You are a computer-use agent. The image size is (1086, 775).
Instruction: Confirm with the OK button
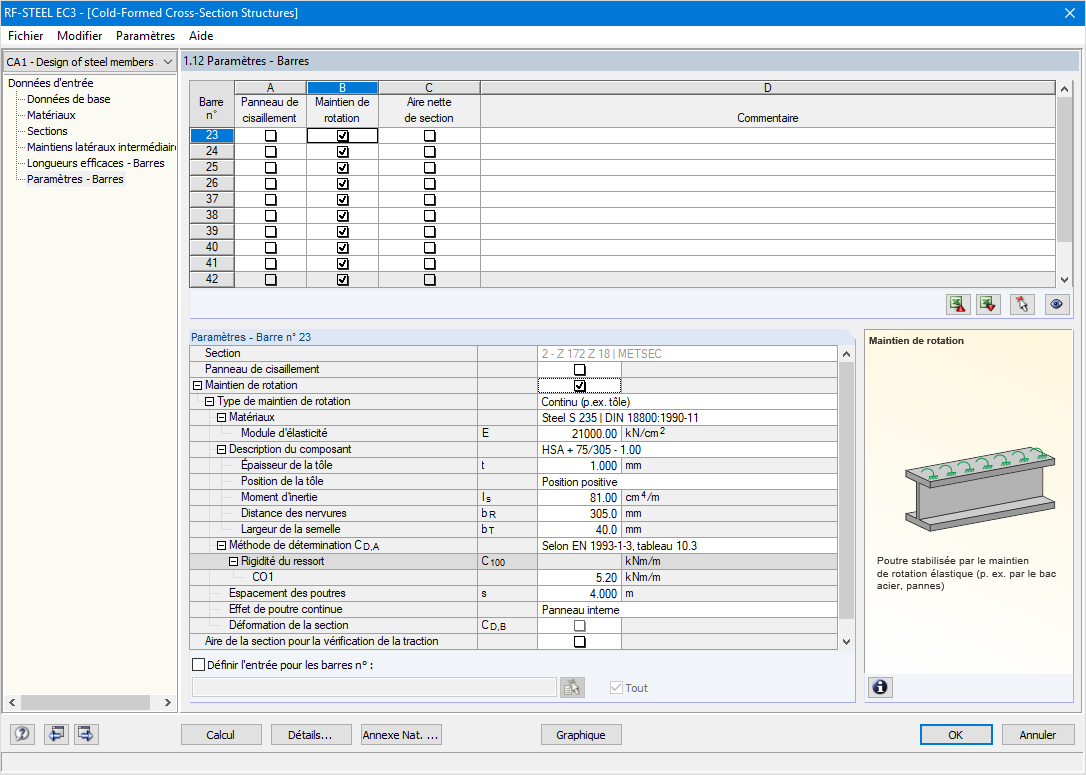pyautogui.click(x=956, y=735)
